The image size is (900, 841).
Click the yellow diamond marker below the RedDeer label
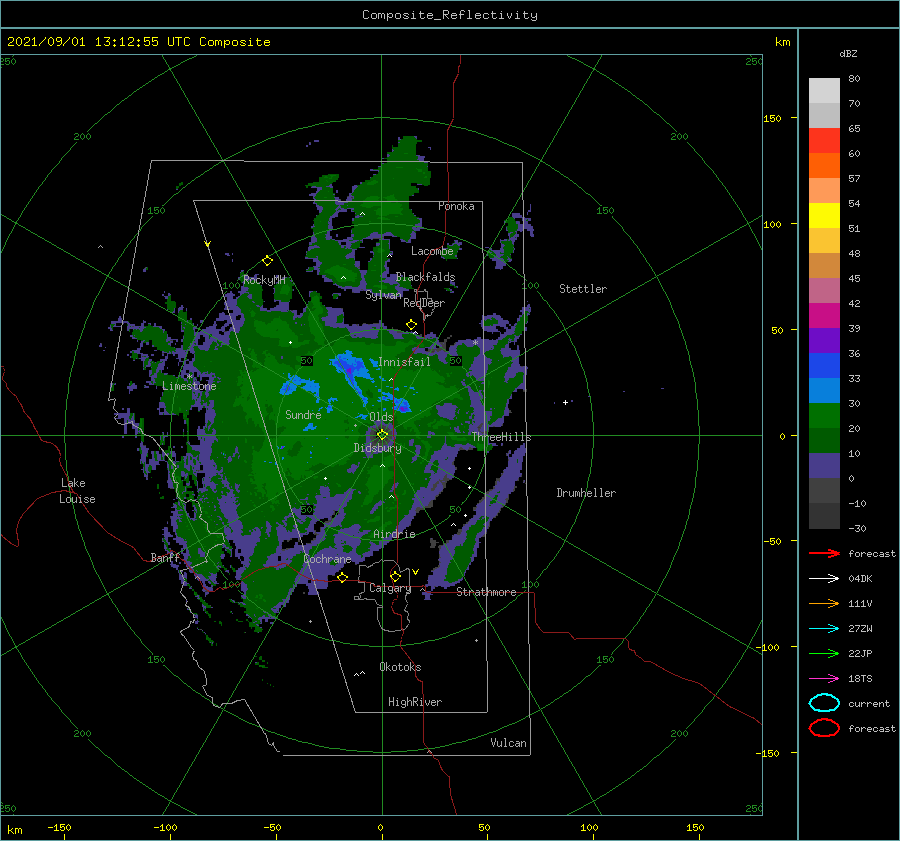pos(411,325)
